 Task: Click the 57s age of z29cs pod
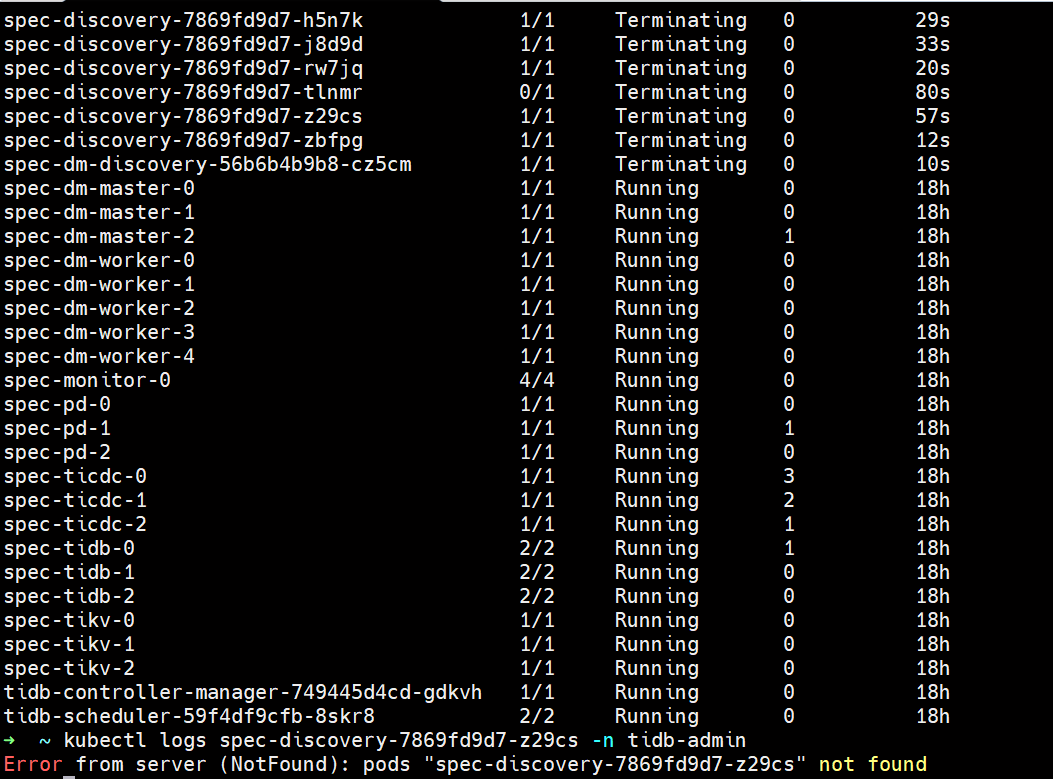933,117
